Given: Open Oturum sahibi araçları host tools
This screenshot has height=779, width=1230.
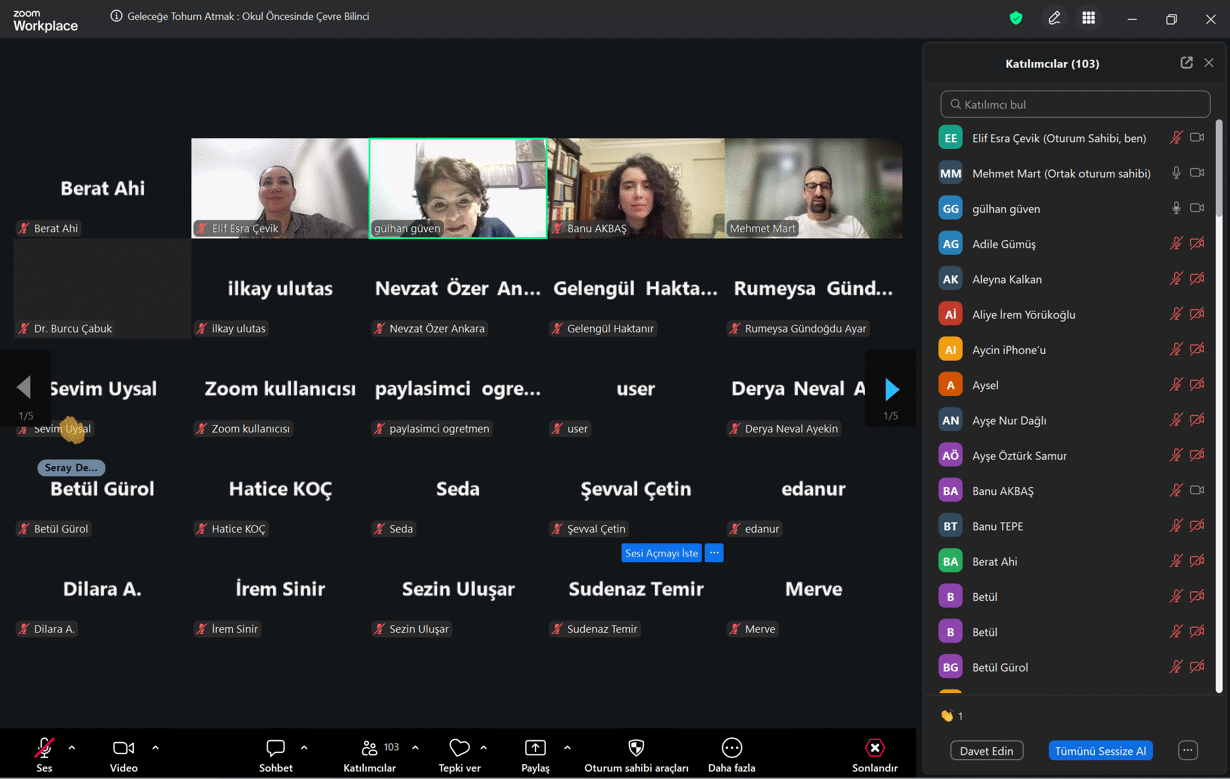Looking at the screenshot, I should coord(636,749).
